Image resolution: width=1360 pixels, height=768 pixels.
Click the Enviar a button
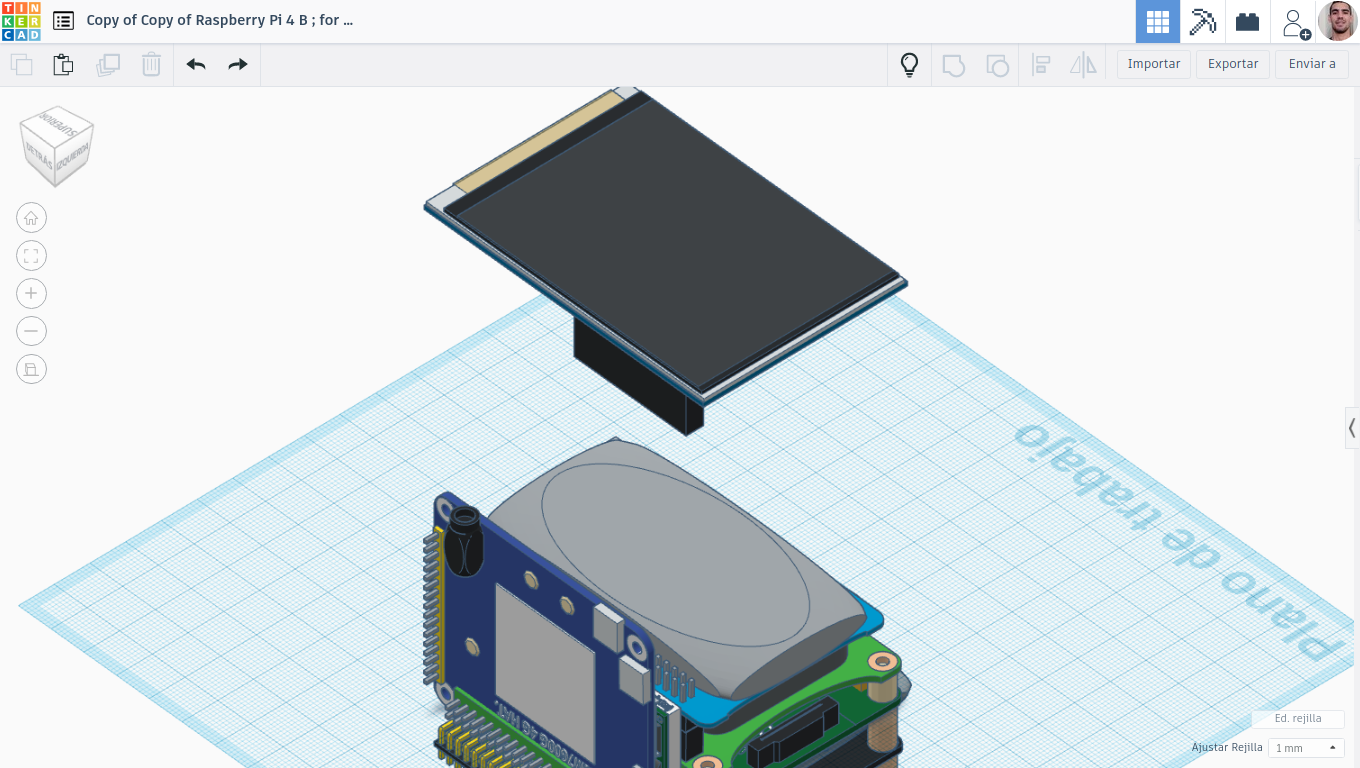pyautogui.click(x=1312, y=64)
